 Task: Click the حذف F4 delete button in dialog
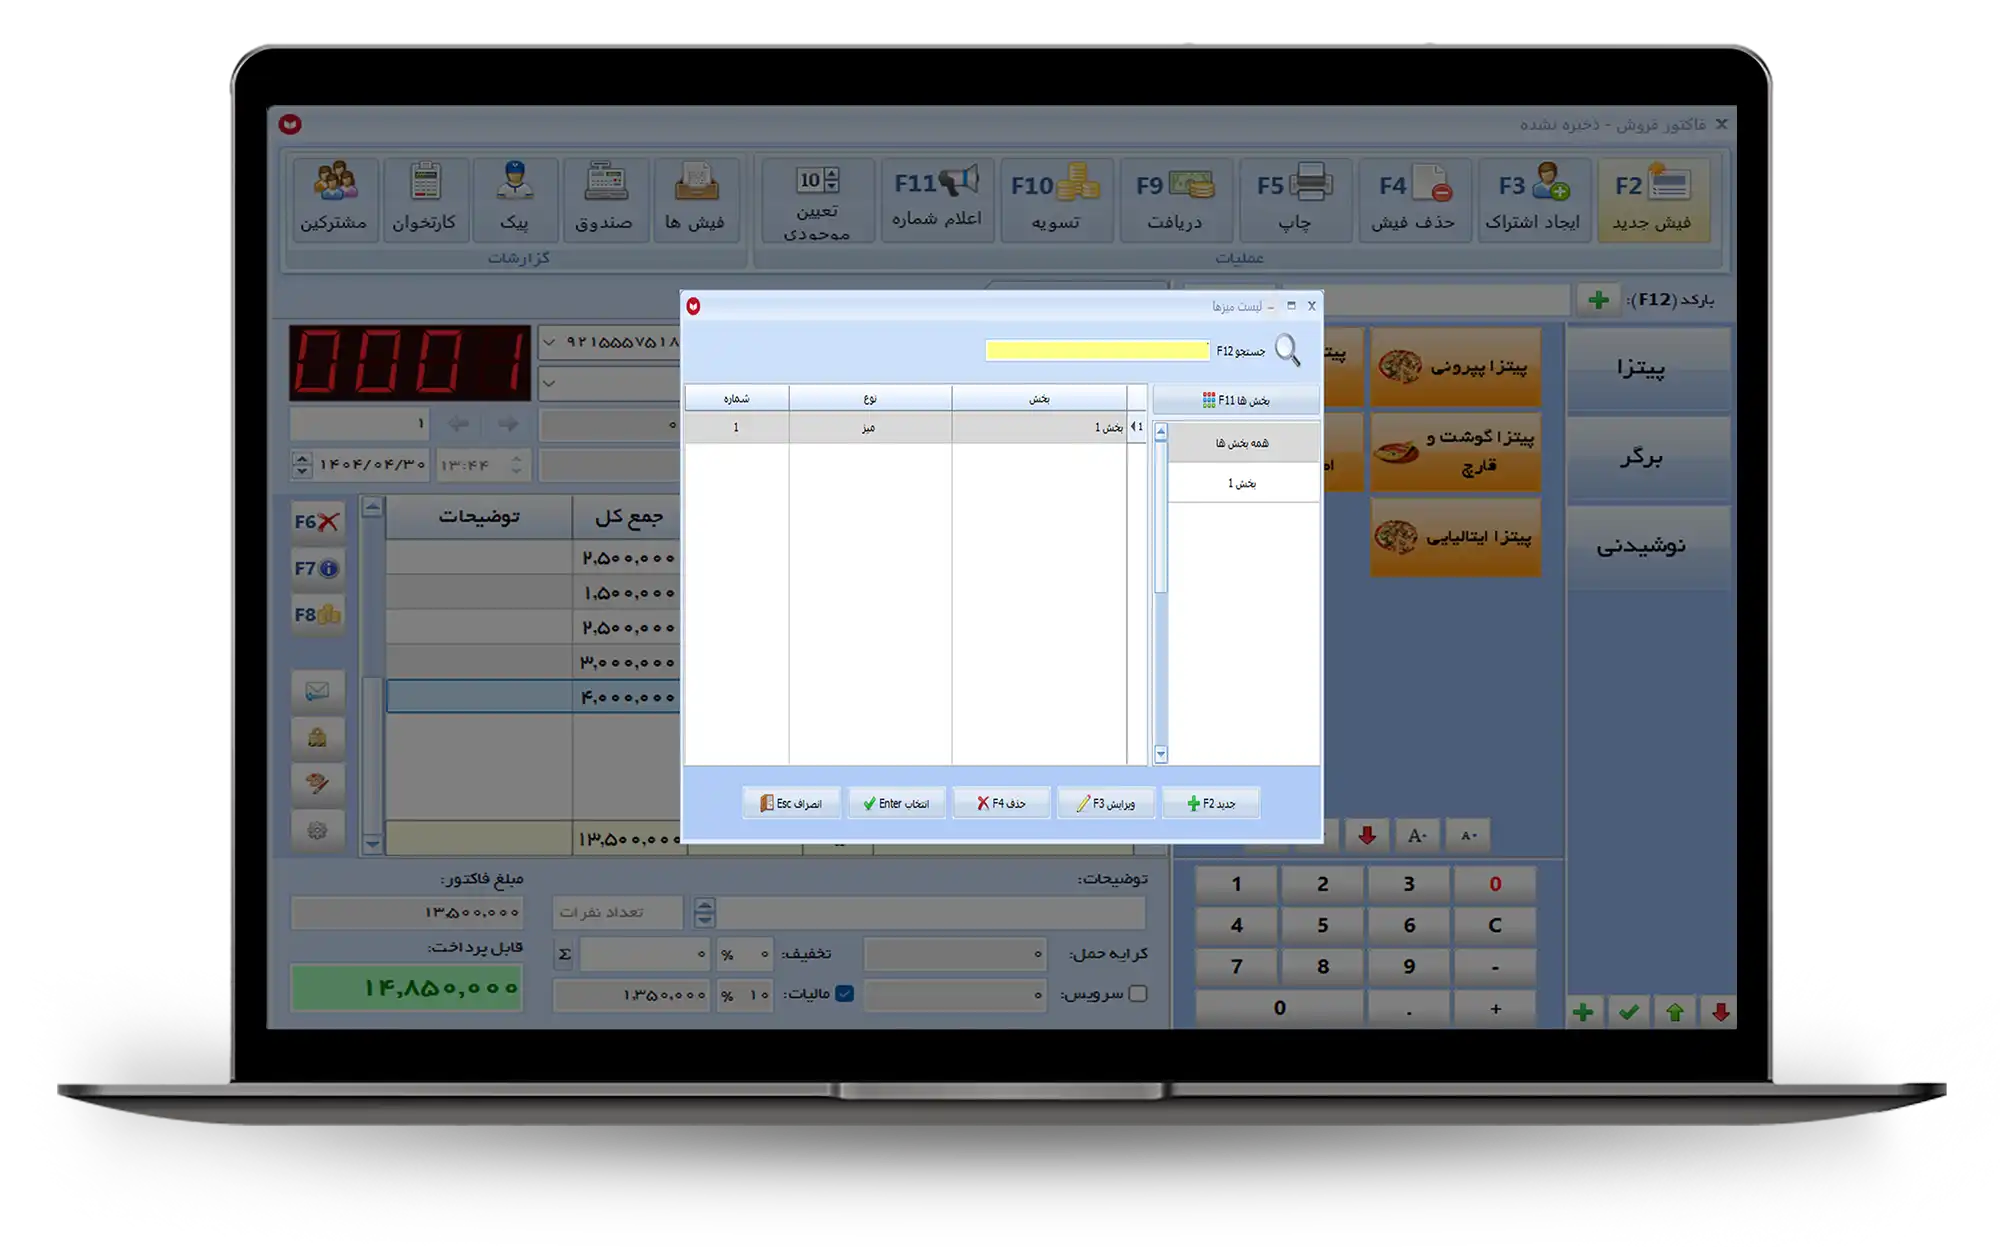click(1001, 803)
